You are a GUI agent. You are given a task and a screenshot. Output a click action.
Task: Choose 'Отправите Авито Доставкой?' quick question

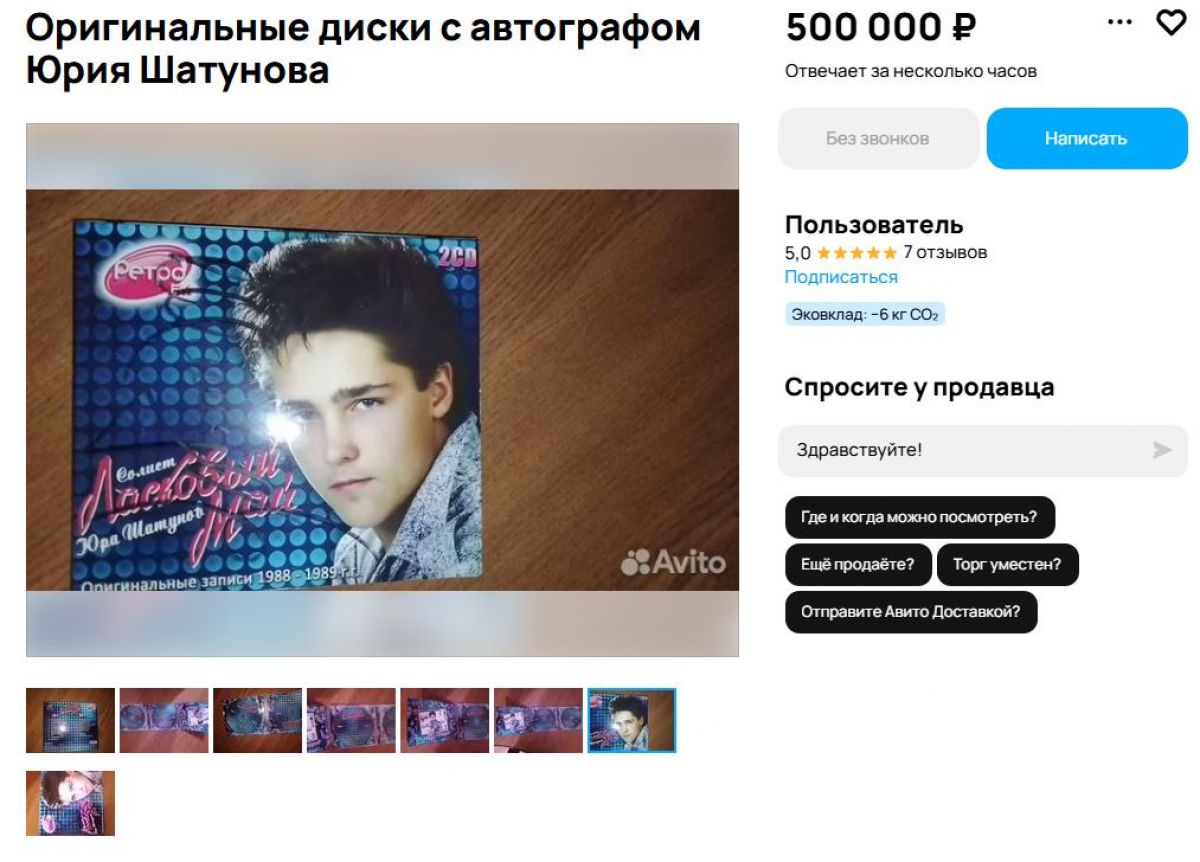tap(911, 612)
